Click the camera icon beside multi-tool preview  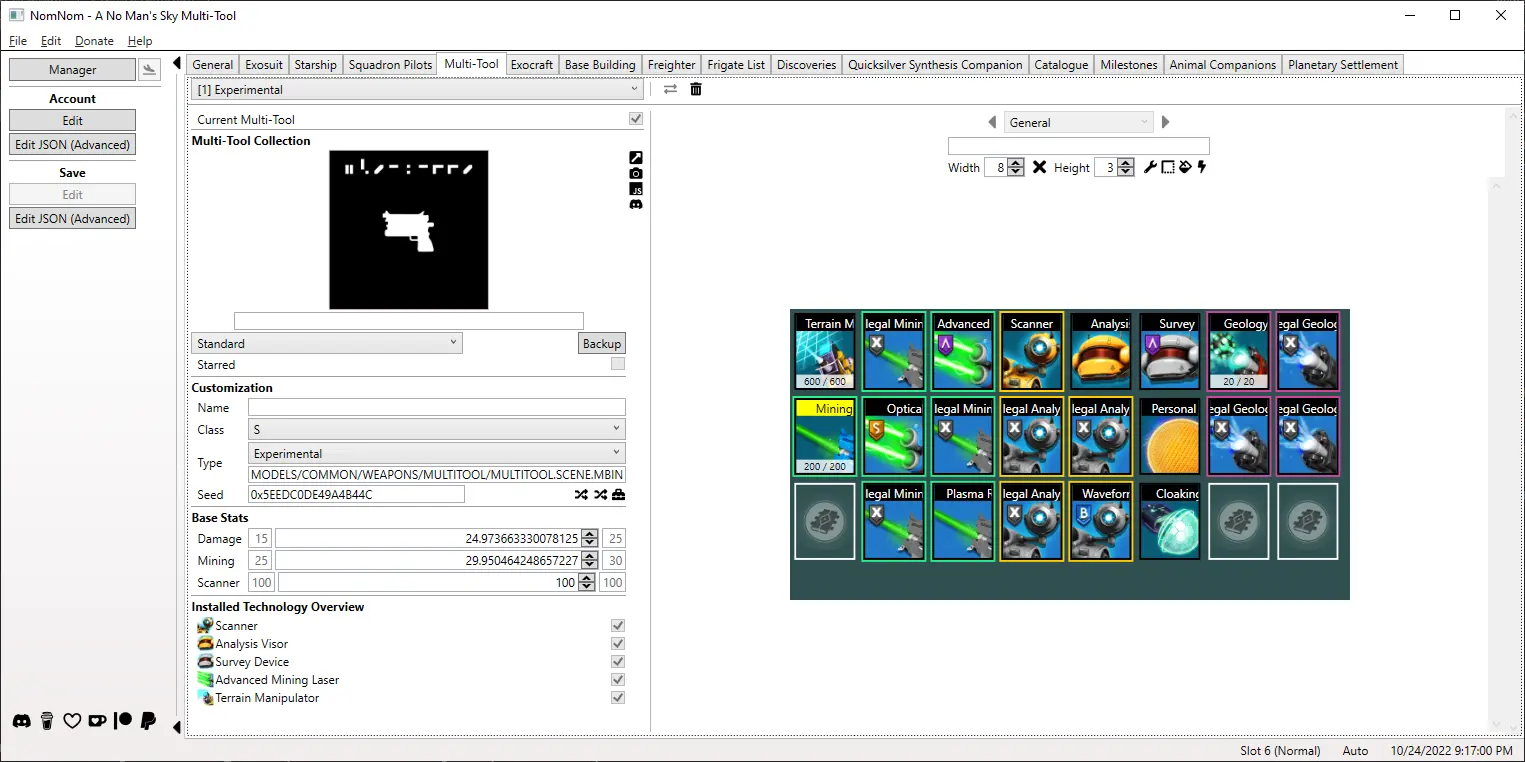tap(635, 174)
